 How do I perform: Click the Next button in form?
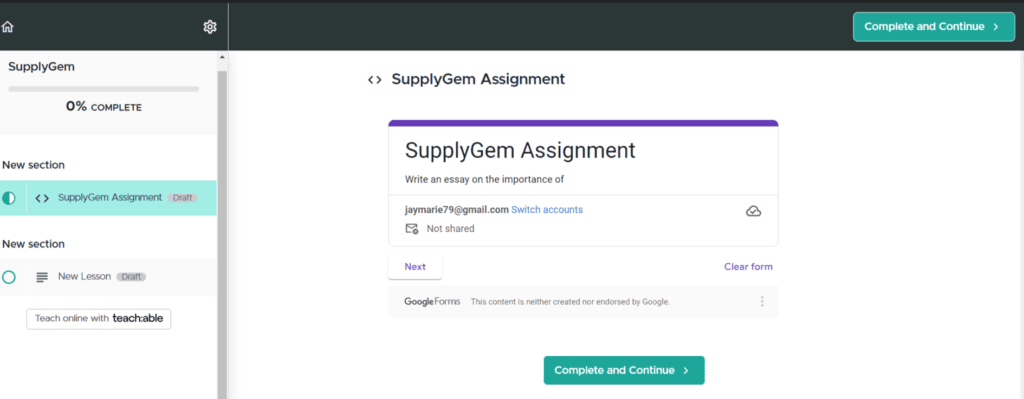[415, 266]
